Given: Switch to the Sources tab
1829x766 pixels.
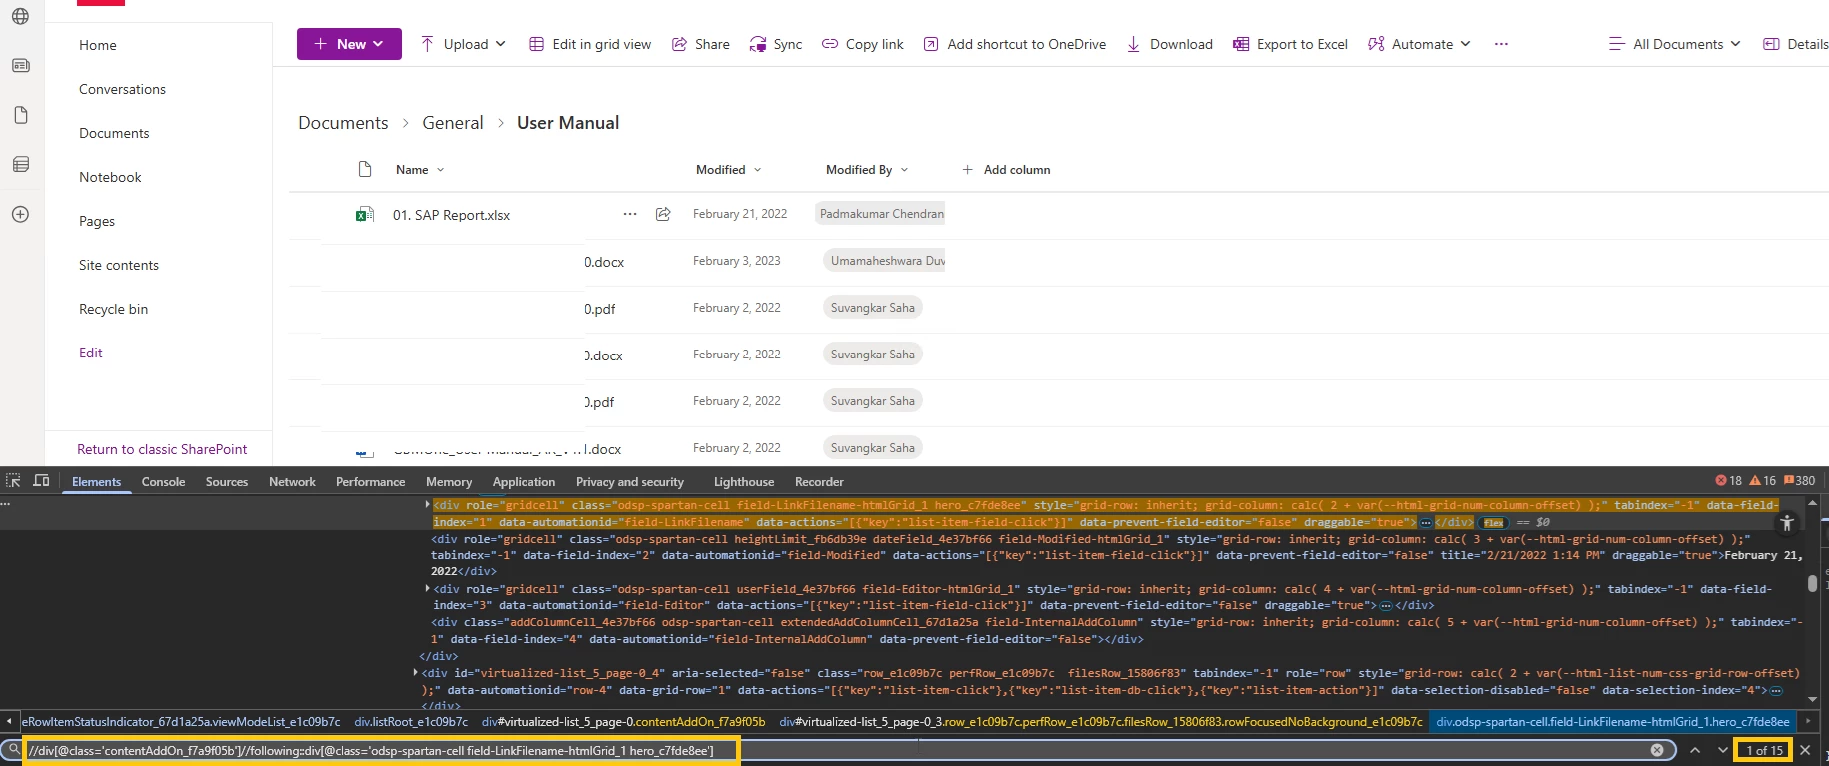Looking at the screenshot, I should point(227,481).
